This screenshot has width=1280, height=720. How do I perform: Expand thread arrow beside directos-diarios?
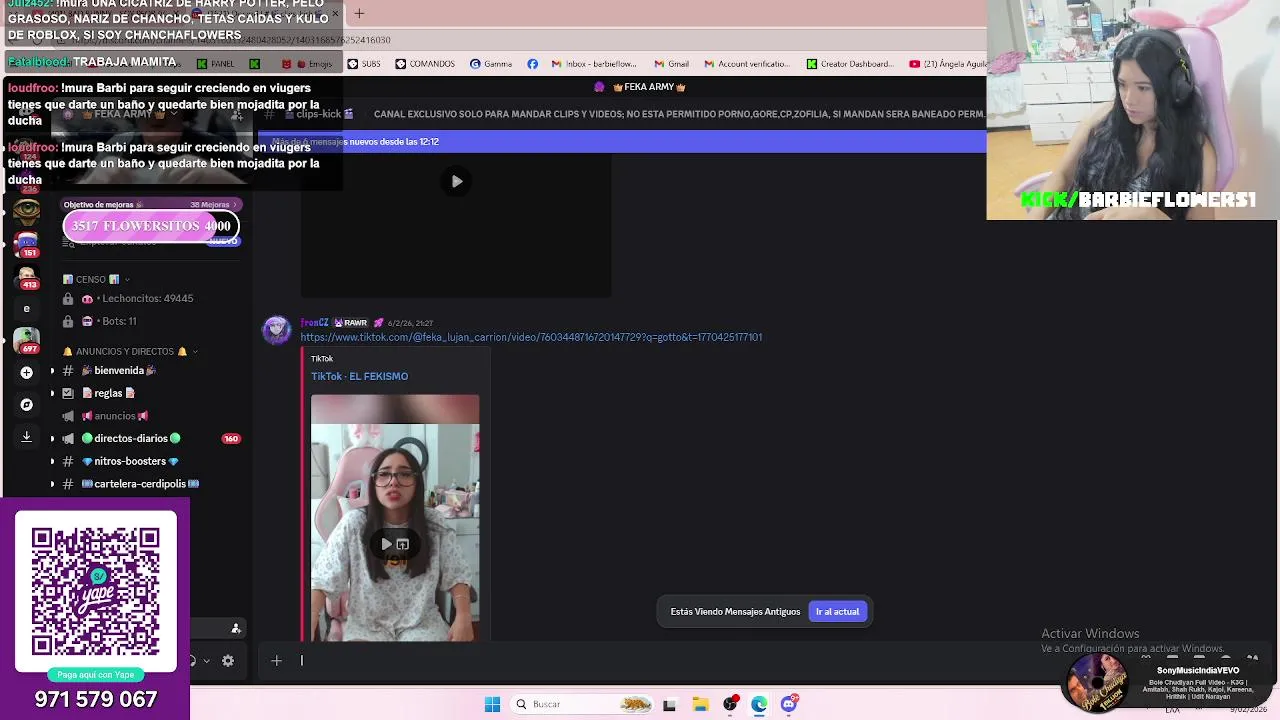click(52, 438)
